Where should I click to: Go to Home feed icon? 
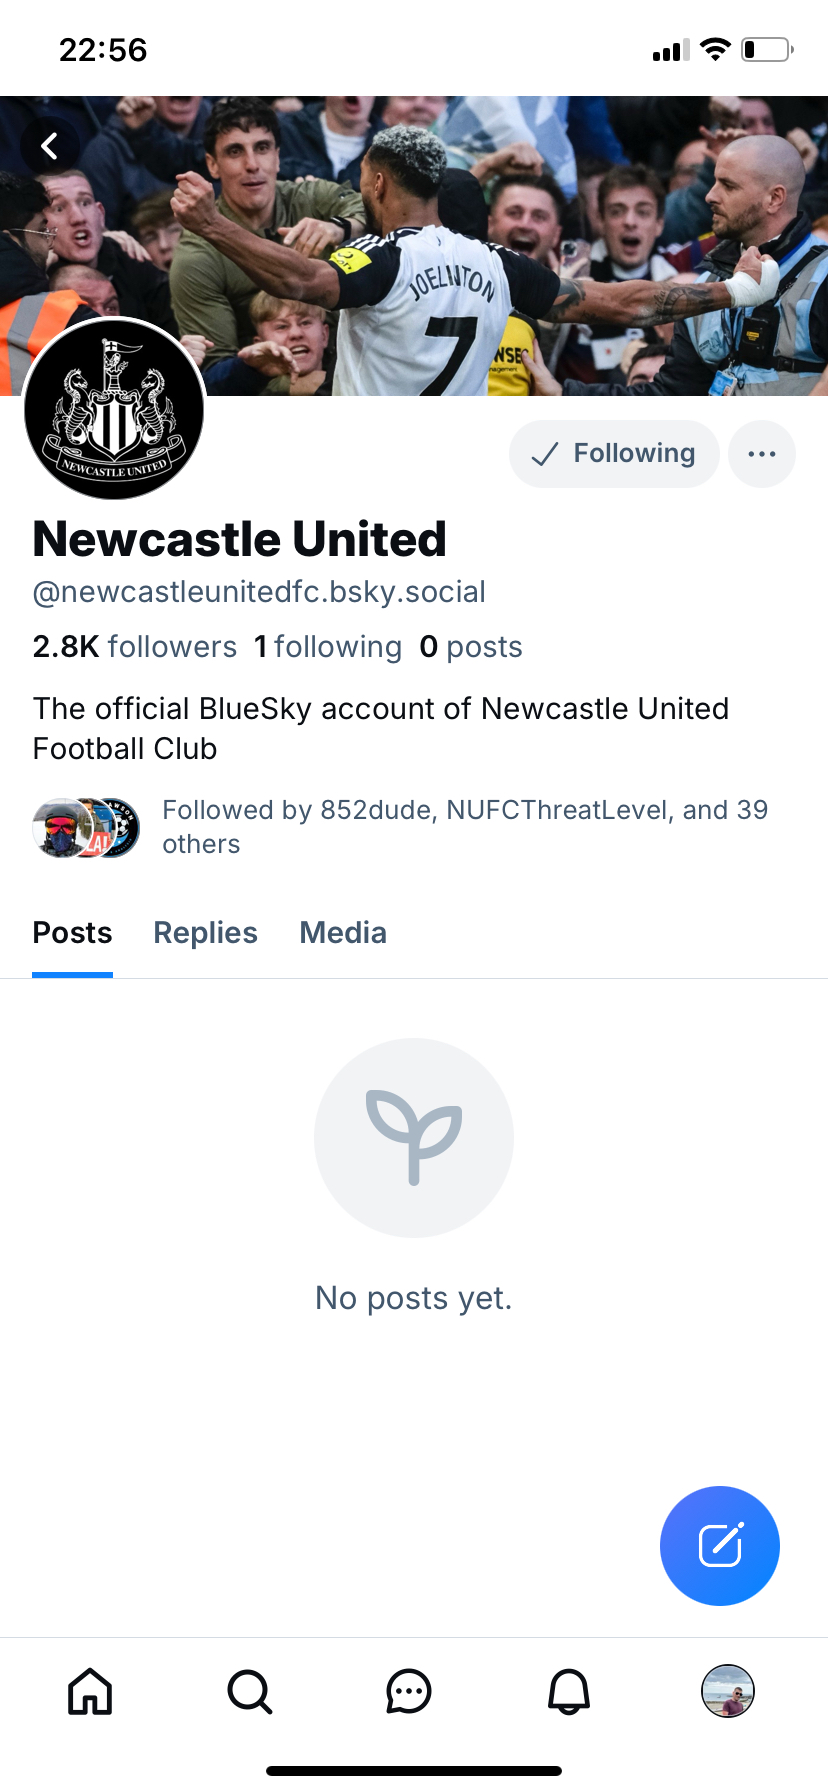pos(90,1691)
